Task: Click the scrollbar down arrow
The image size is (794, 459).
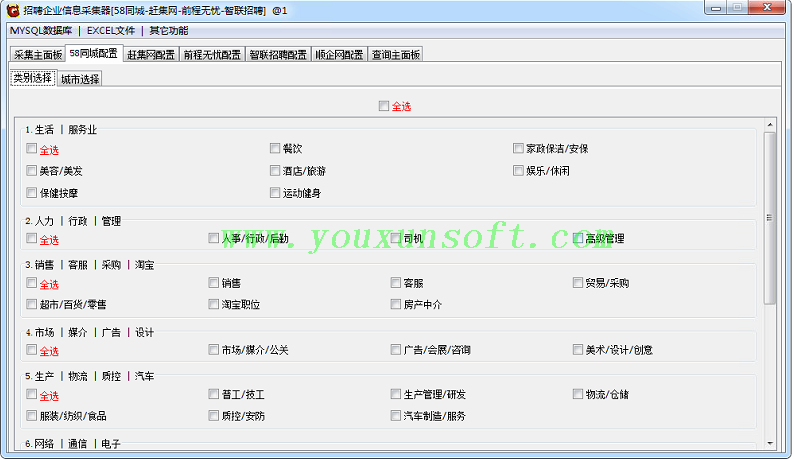Action: click(770, 443)
